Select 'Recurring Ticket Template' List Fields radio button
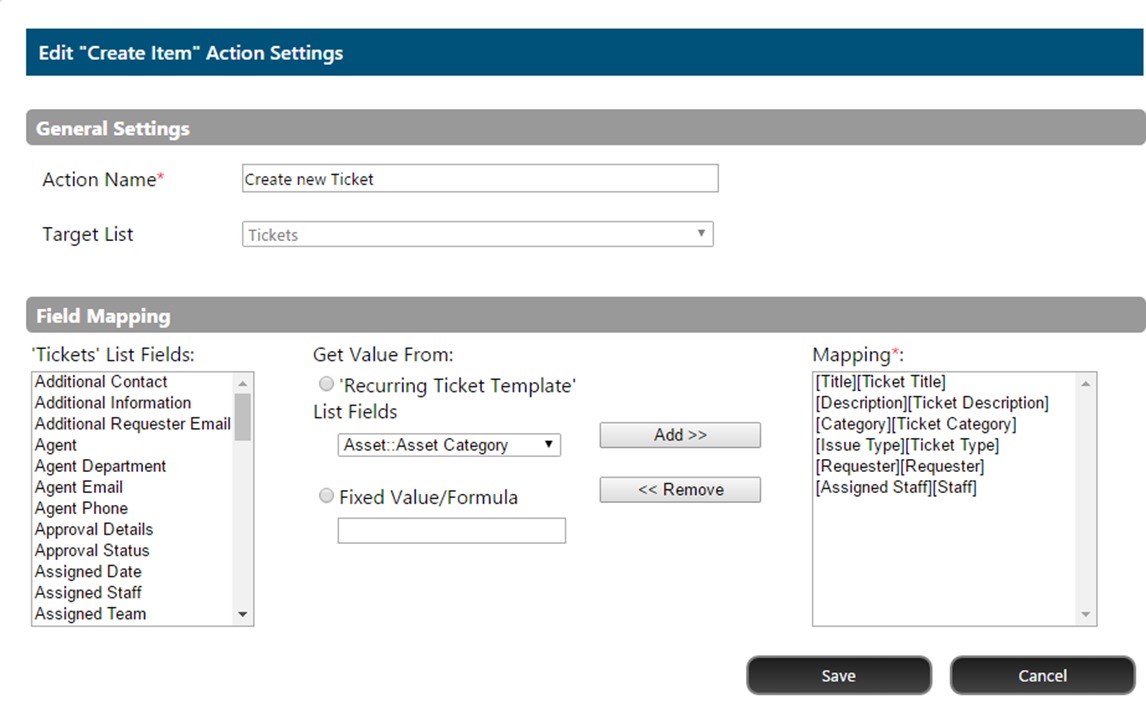The width and height of the screenshot is (1146, 715). point(326,384)
